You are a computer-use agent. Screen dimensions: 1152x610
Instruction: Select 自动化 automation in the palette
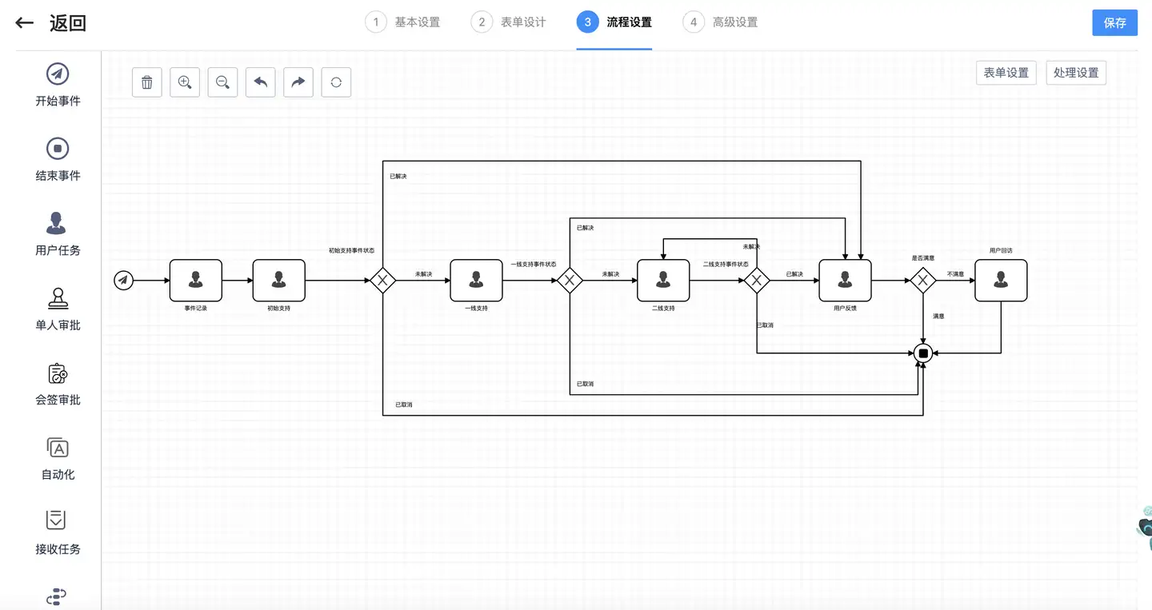pyautogui.click(x=58, y=459)
